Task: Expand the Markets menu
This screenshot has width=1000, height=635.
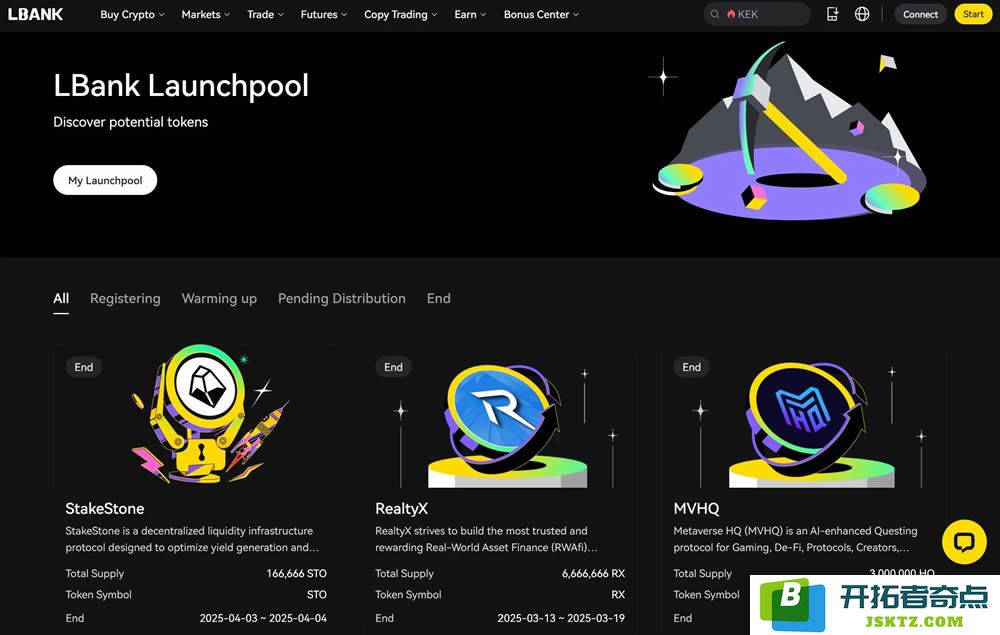Action: pyautogui.click(x=205, y=14)
